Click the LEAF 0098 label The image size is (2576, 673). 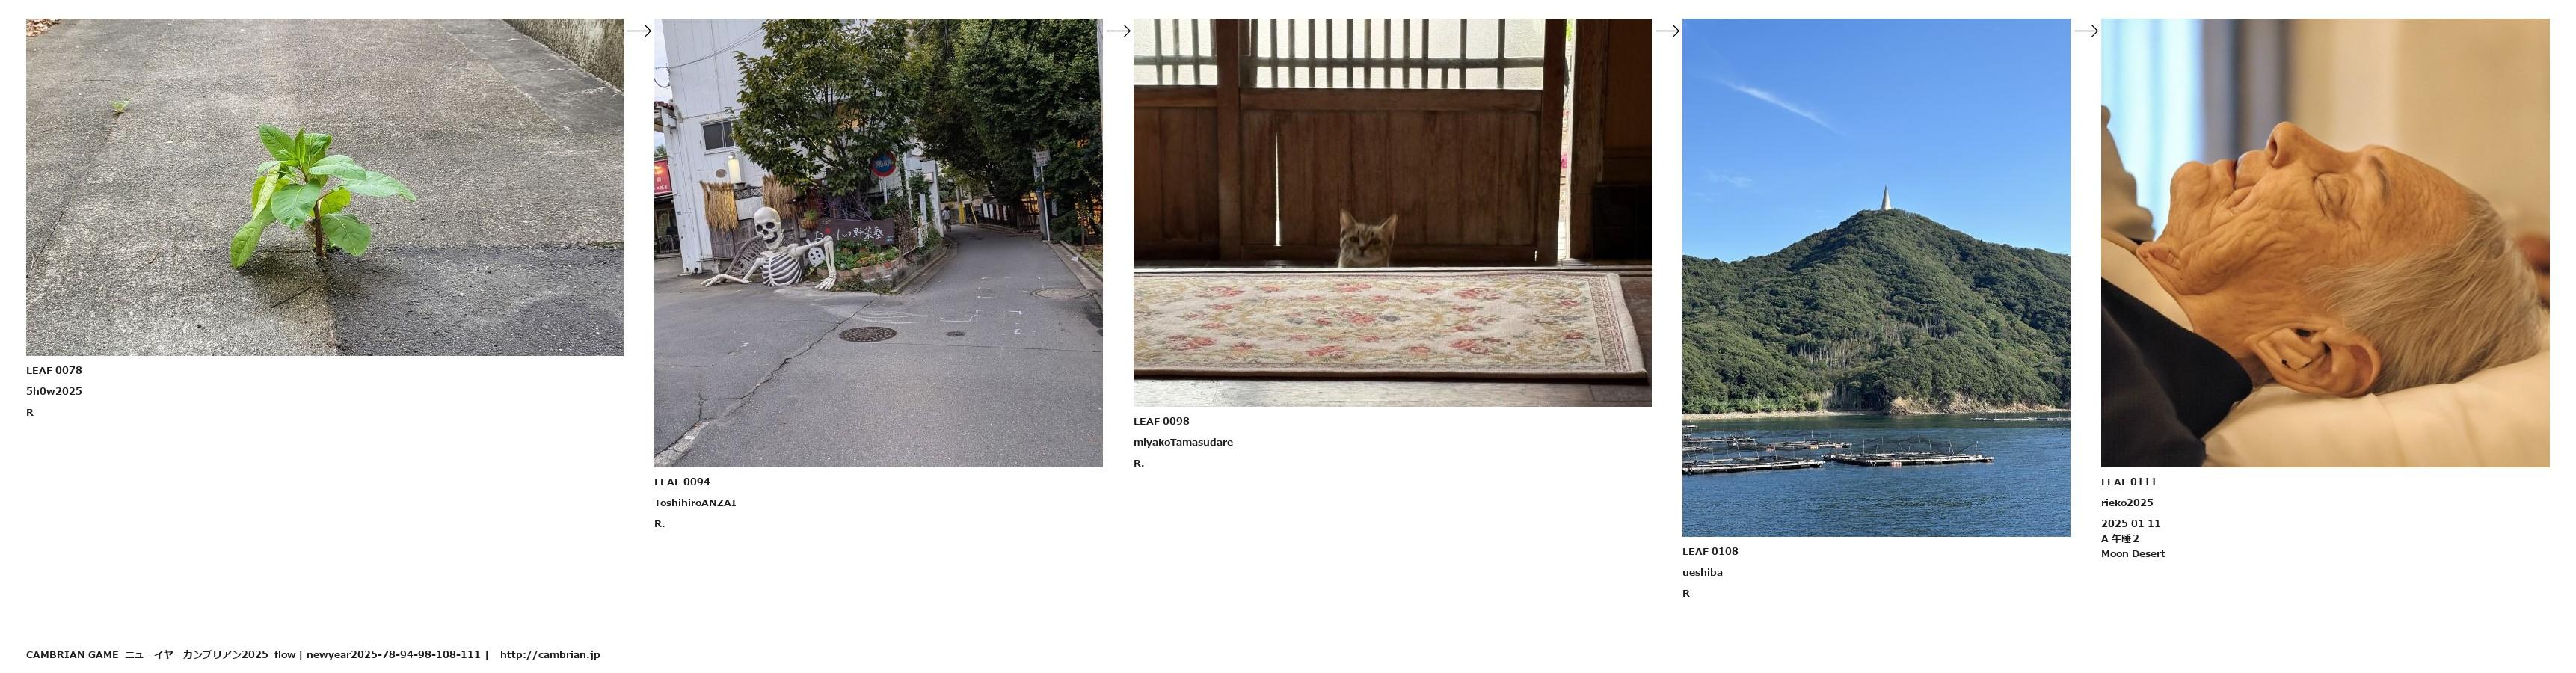point(1161,422)
